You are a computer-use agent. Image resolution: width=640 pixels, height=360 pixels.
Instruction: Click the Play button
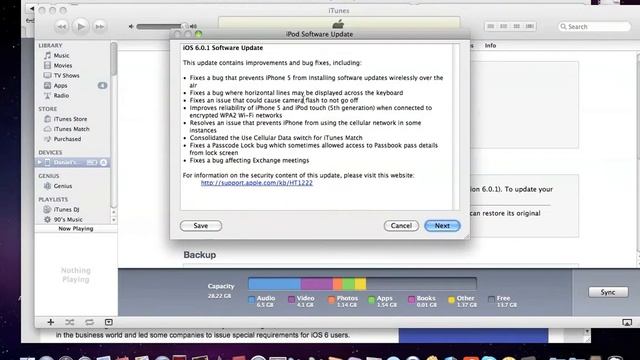[80, 27]
